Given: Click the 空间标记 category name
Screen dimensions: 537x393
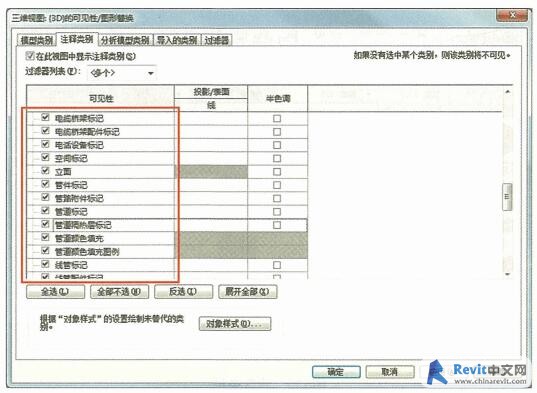Looking at the screenshot, I should pos(71,159).
